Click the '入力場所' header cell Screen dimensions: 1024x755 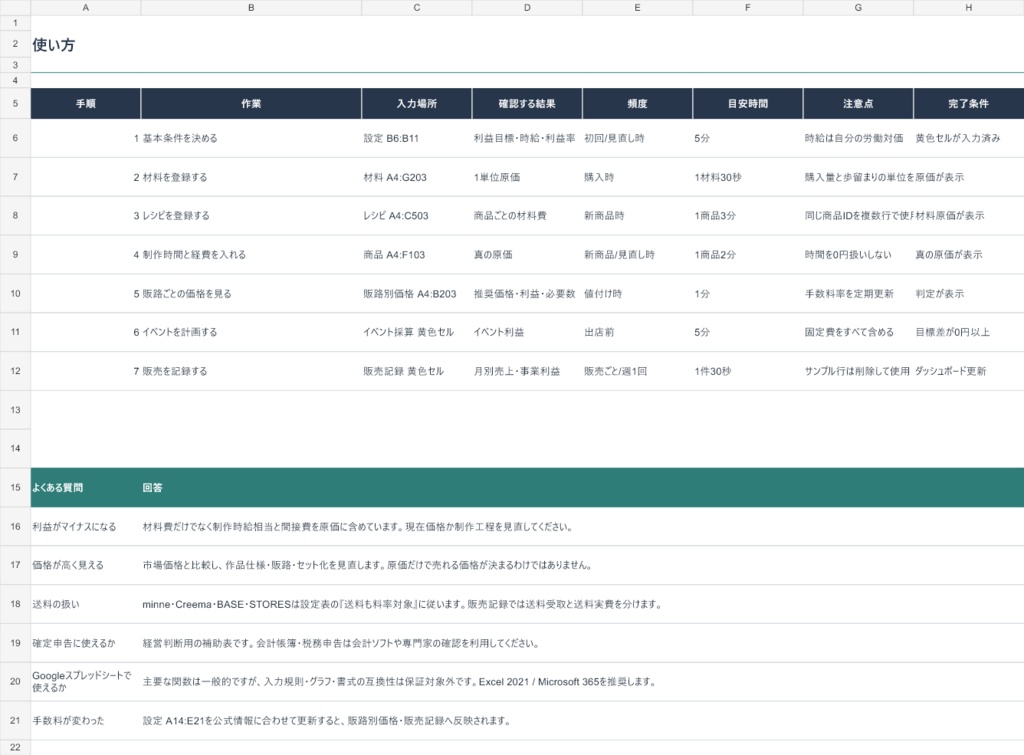(417, 103)
